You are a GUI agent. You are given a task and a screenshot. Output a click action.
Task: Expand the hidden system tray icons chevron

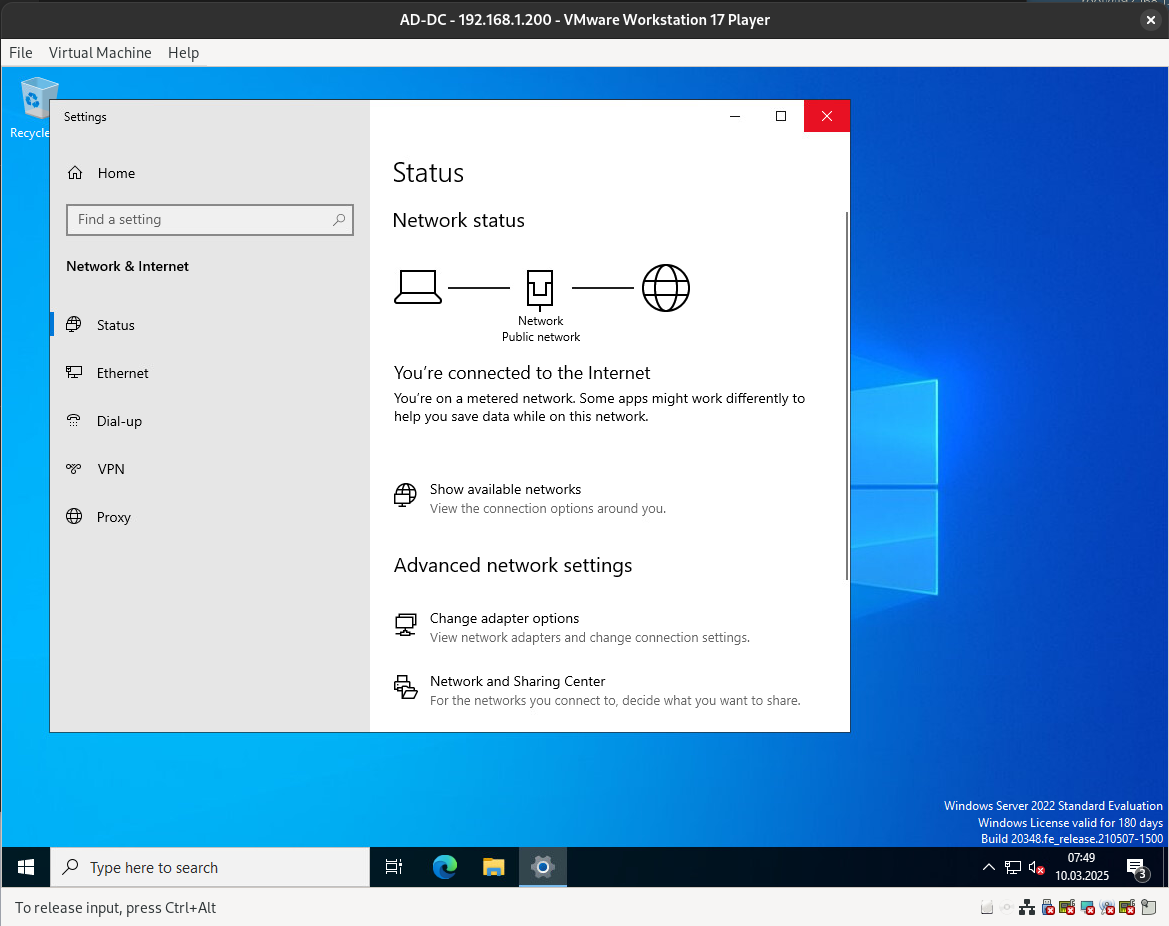pyautogui.click(x=988, y=867)
